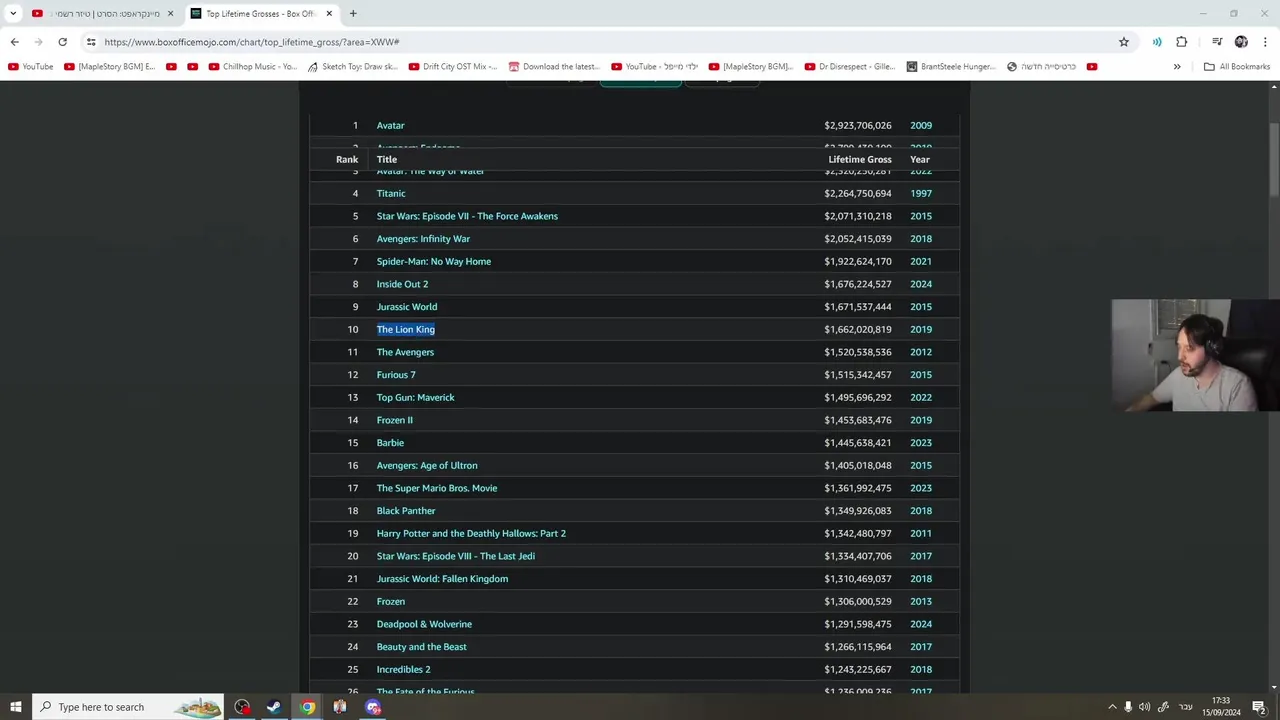The height and width of the screenshot is (720, 1280).
Task: Open the כרטיסייה חדשה bookmark
Action: click(1041, 67)
